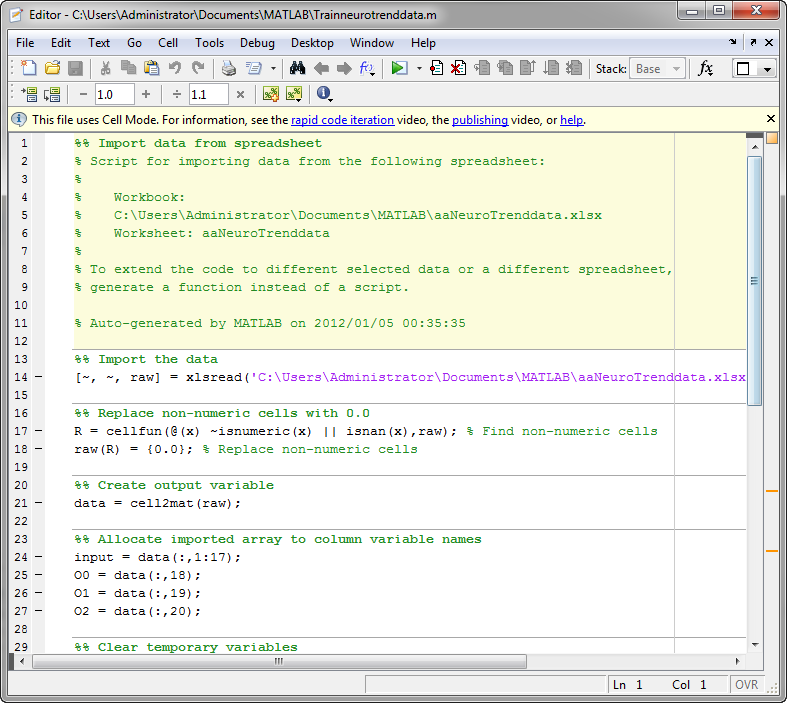Open the Desktop menu
787x703 pixels.
(x=312, y=43)
